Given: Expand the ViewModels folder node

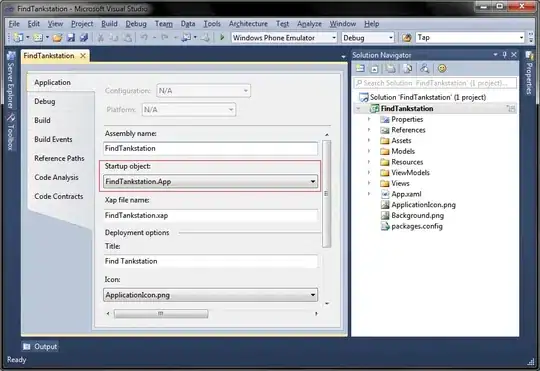Looking at the screenshot, I should tap(369, 172).
